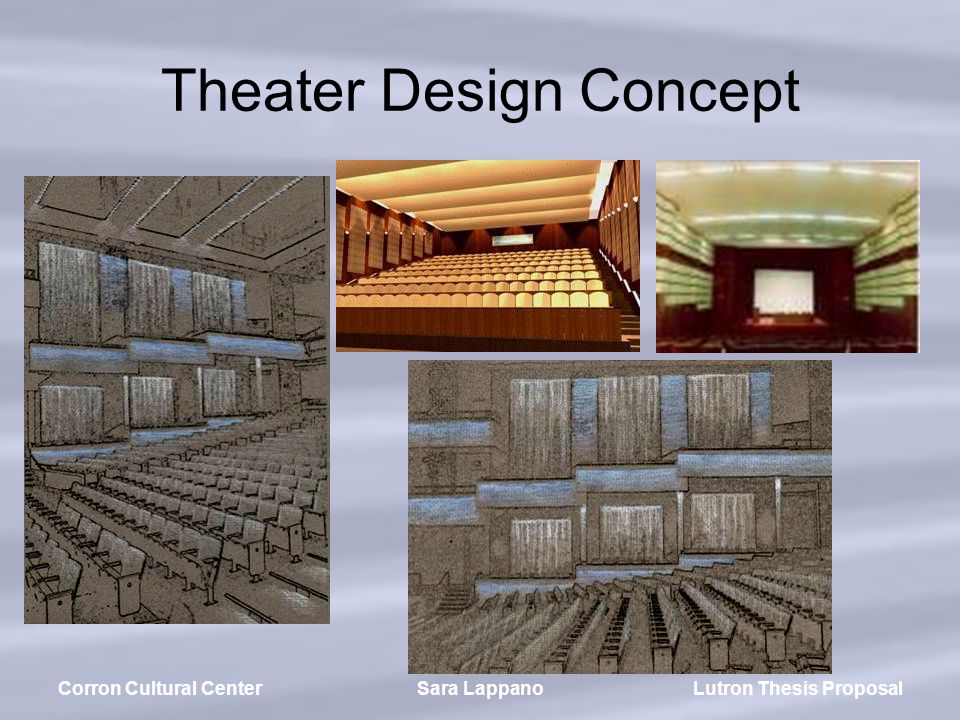Click the "Theater Design Concept" slide title
Image resolution: width=960 pixels, height=720 pixels.
pos(481,92)
